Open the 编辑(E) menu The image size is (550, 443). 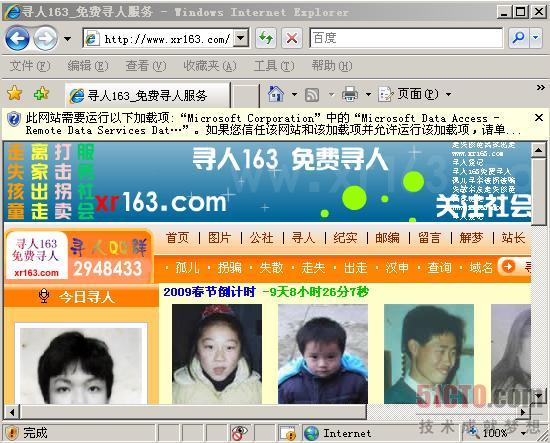point(88,66)
